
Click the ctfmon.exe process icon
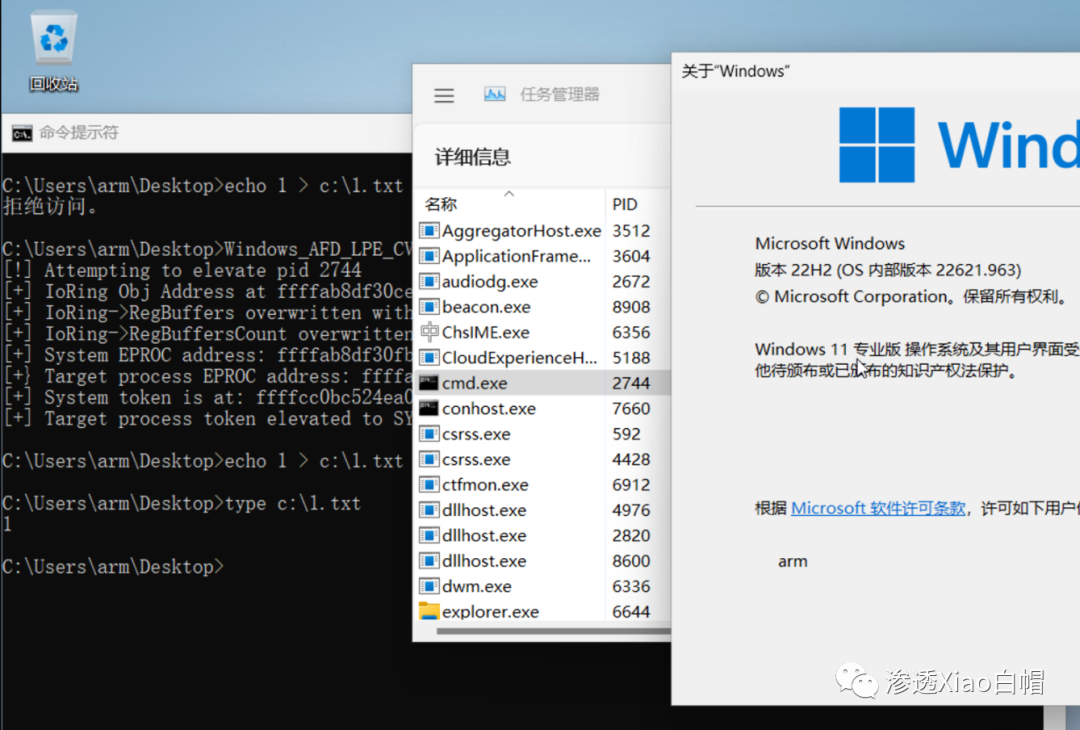pos(429,485)
